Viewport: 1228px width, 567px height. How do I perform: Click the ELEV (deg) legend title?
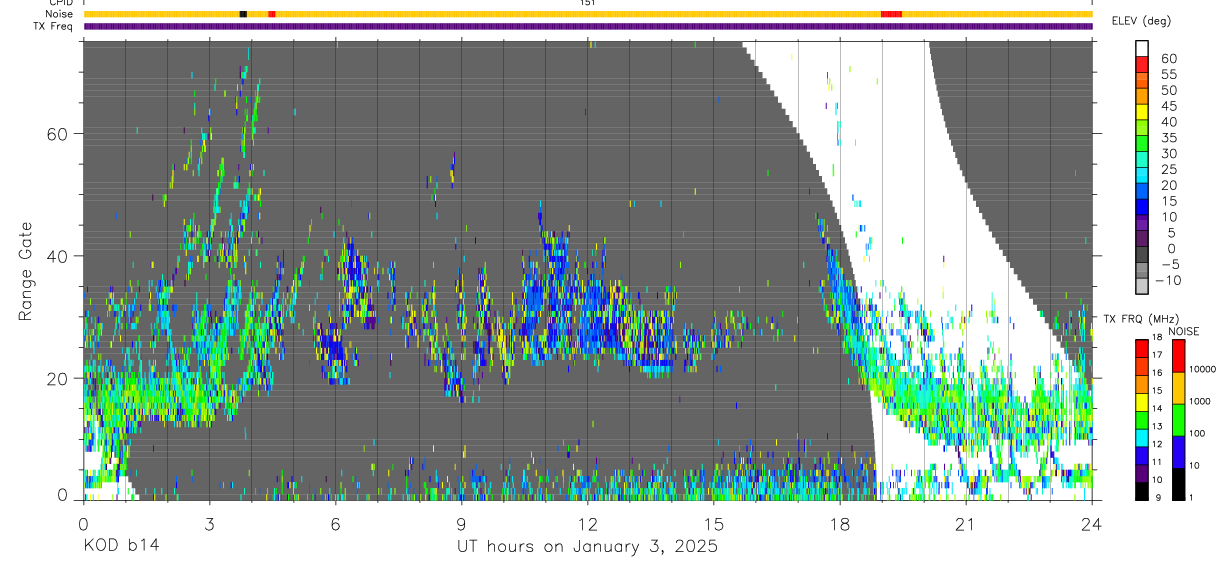tap(1140, 20)
